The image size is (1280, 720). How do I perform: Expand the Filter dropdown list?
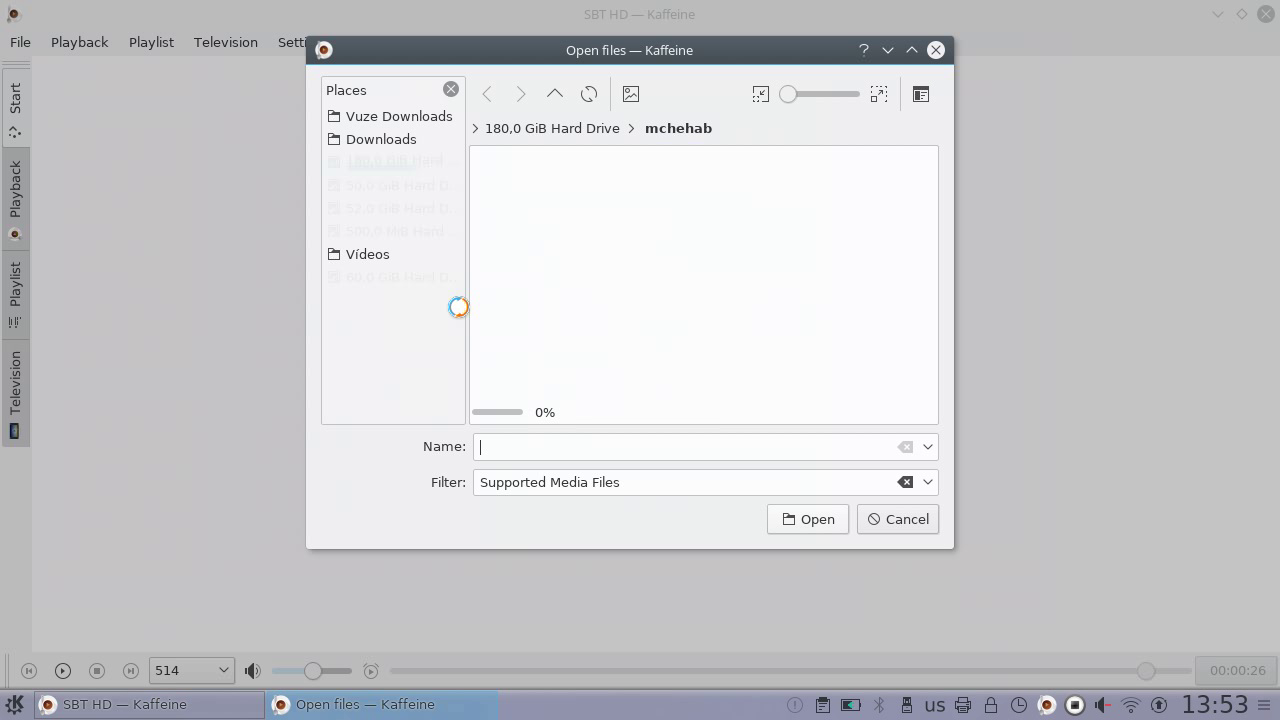(928, 482)
